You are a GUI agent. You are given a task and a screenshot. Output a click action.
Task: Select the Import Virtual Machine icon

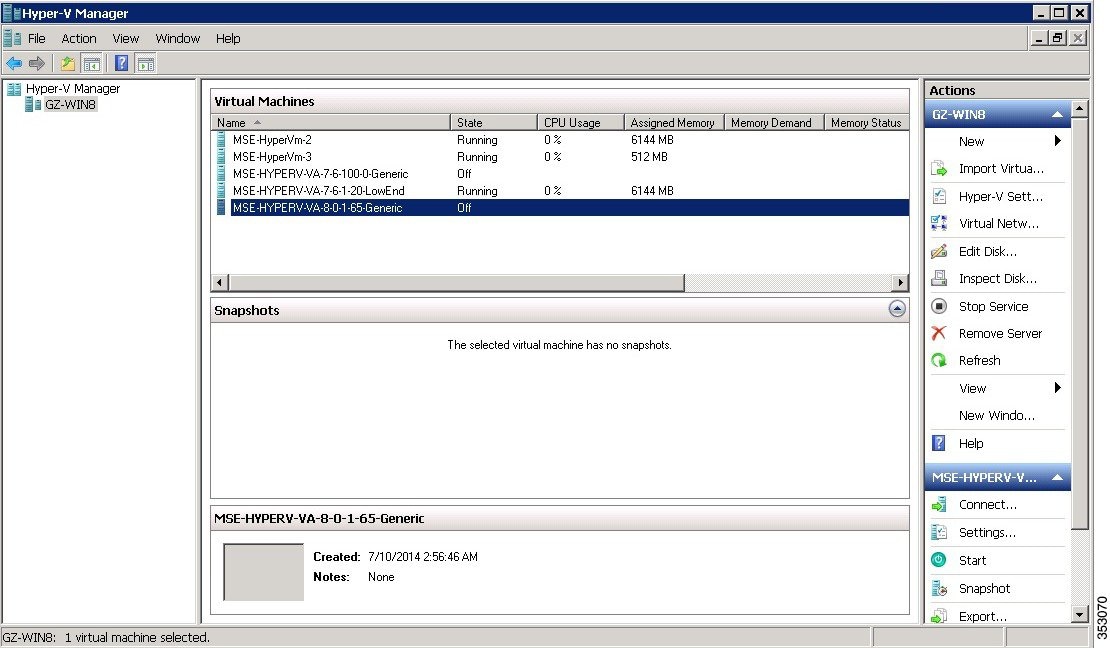click(940, 168)
